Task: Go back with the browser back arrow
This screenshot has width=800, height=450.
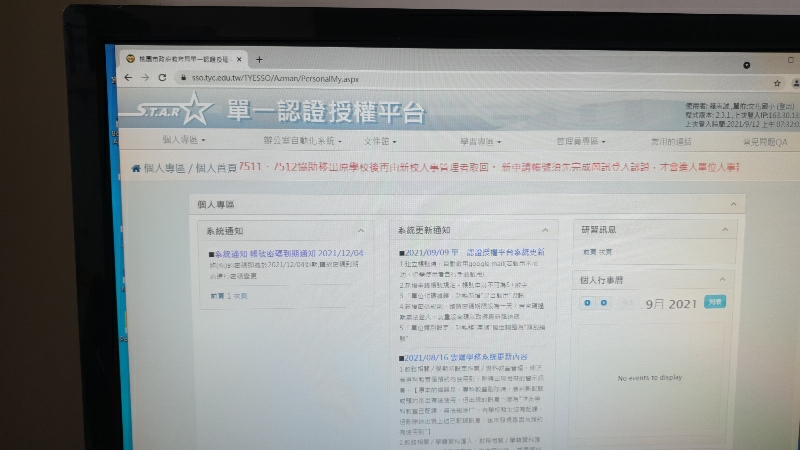Action: tap(128, 78)
